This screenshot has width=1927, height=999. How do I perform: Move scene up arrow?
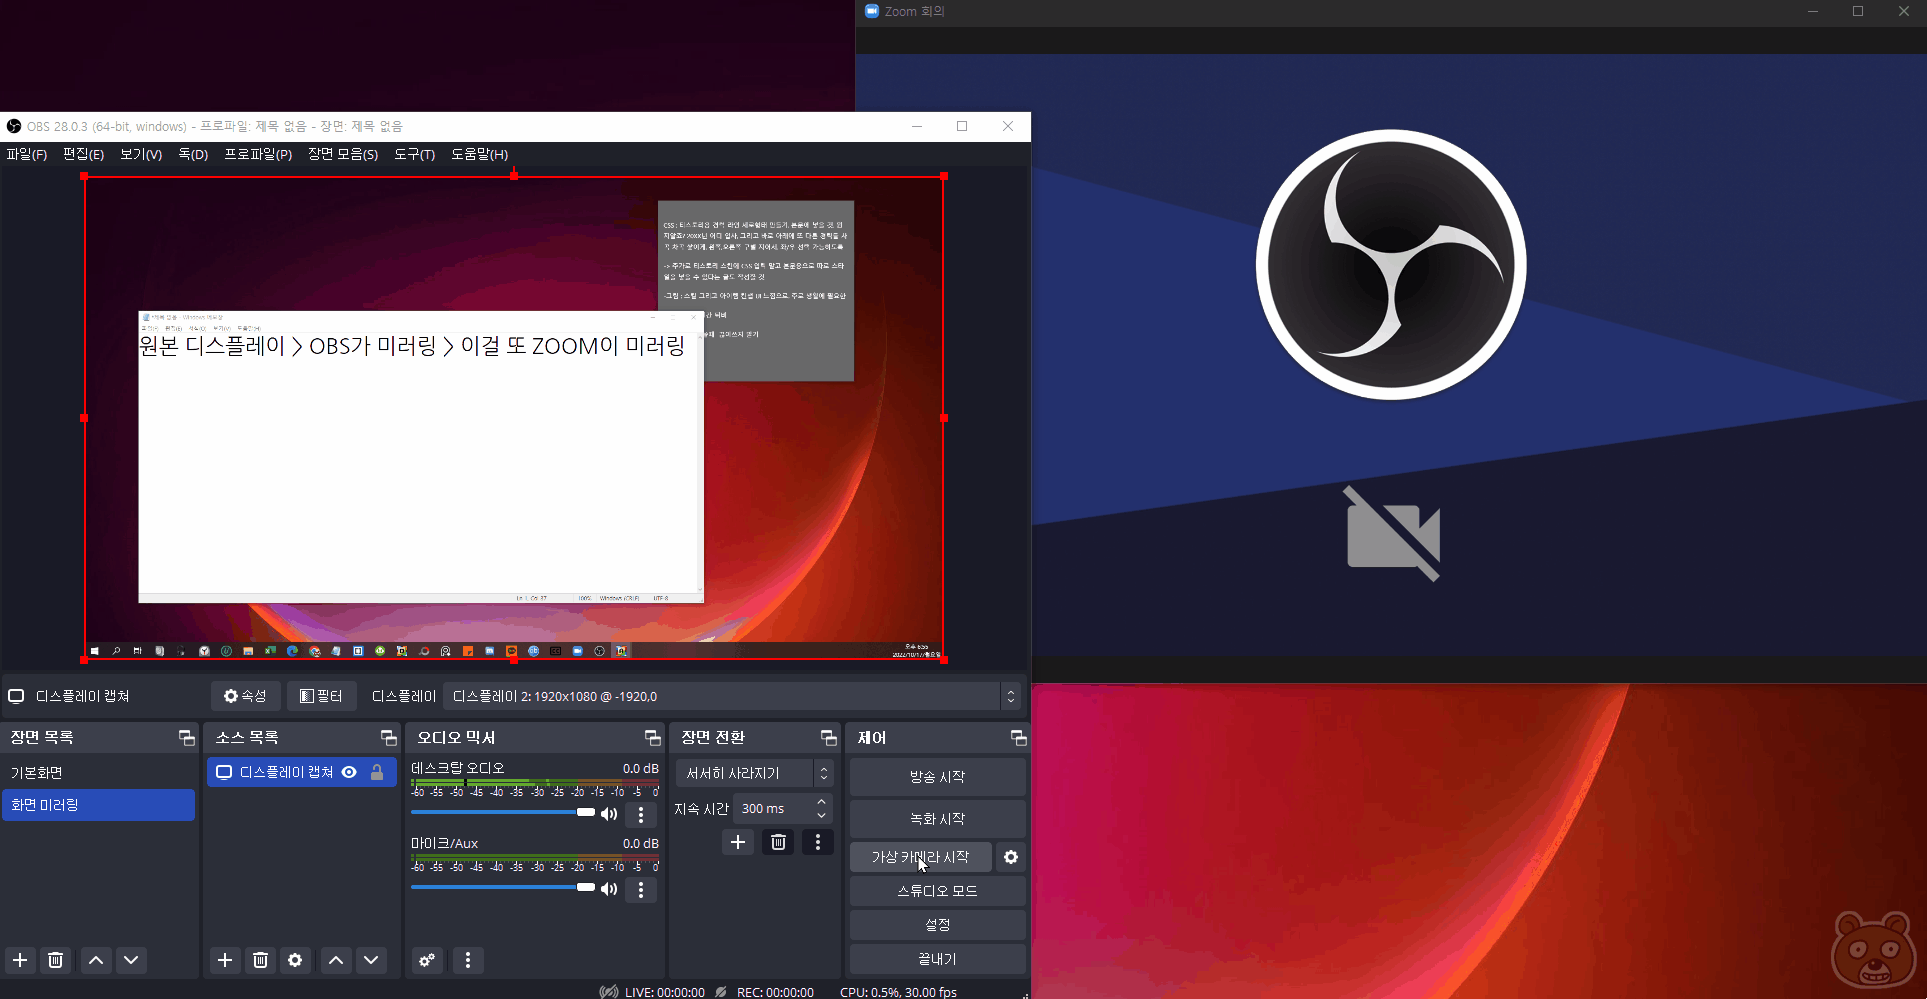(96, 960)
